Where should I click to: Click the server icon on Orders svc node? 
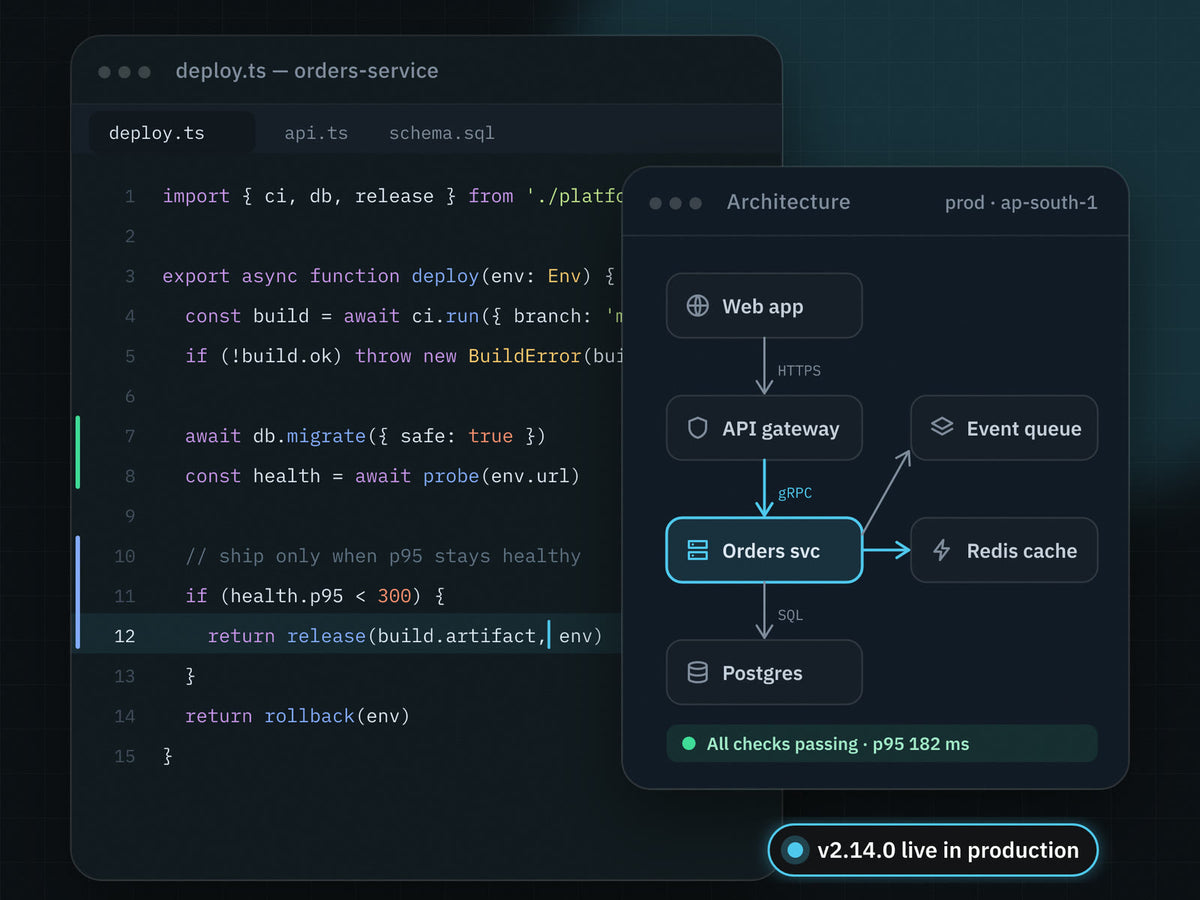point(698,550)
